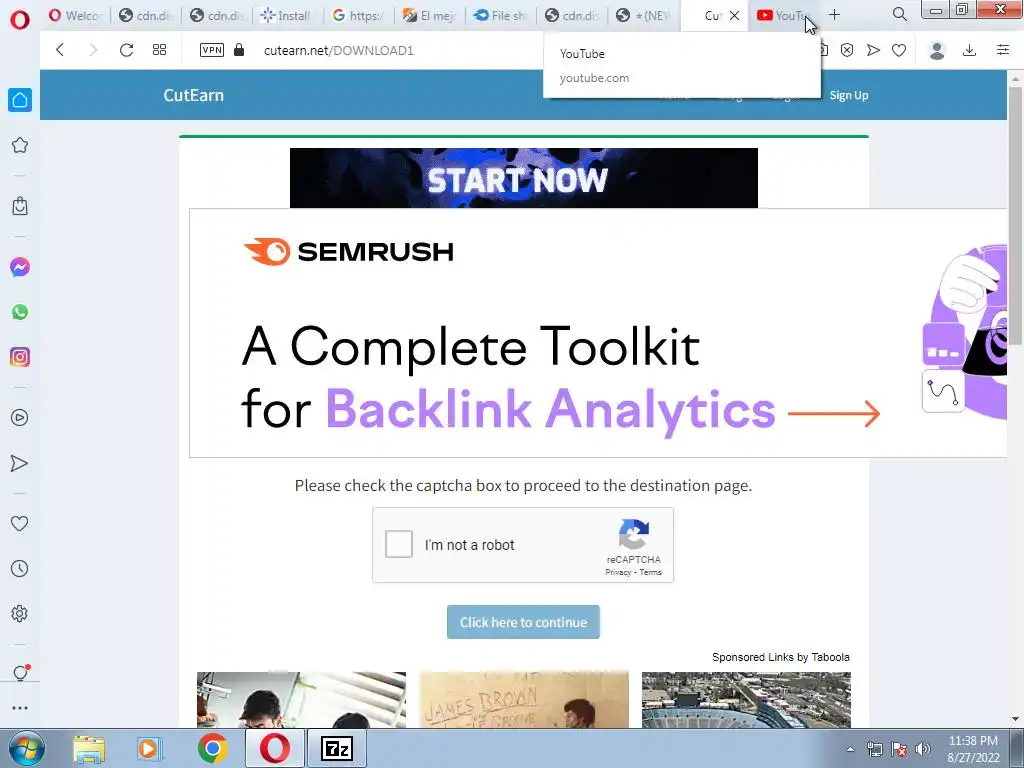Open the stadium aerial sponsored thumbnail
The width and height of the screenshot is (1024, 768).
(746, 699)
